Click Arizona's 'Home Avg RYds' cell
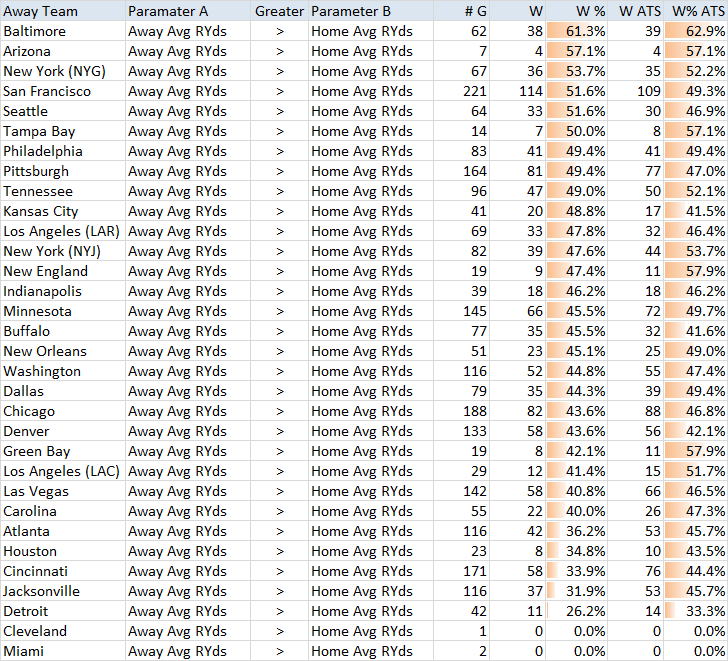The image size is (728, 661). click(x=371, y=51)
